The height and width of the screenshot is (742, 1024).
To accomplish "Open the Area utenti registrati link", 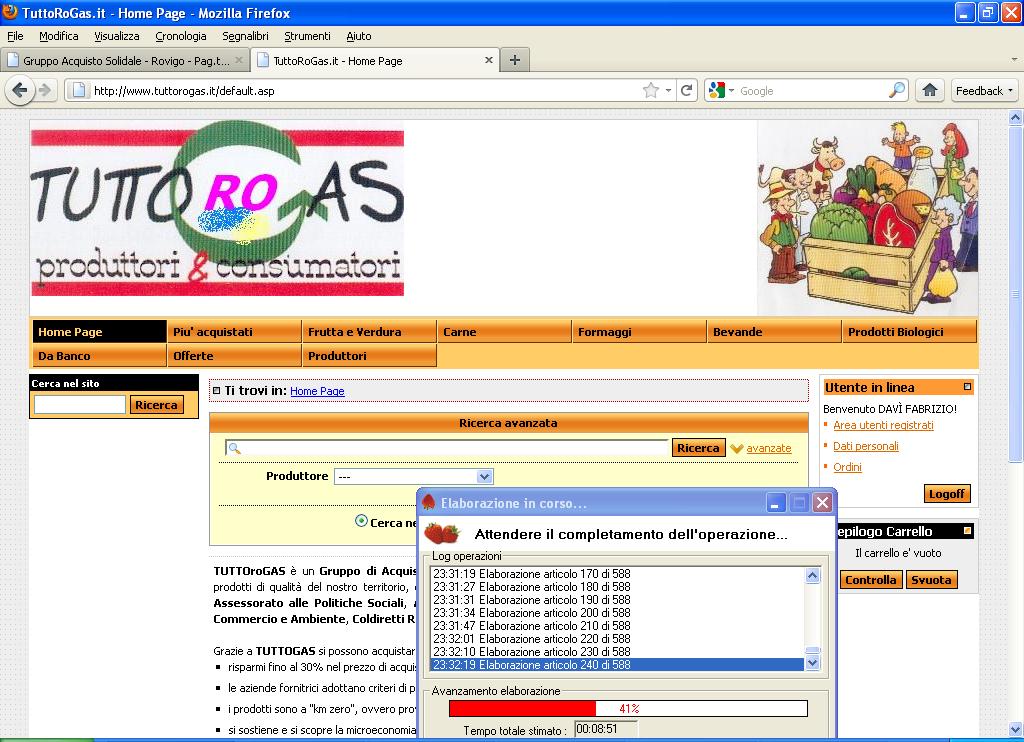I will click(883, 425).
